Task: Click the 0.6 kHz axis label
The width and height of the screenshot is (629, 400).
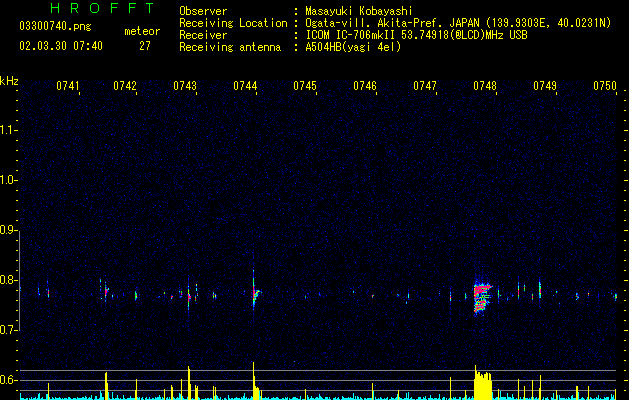Action: point(8,380)
